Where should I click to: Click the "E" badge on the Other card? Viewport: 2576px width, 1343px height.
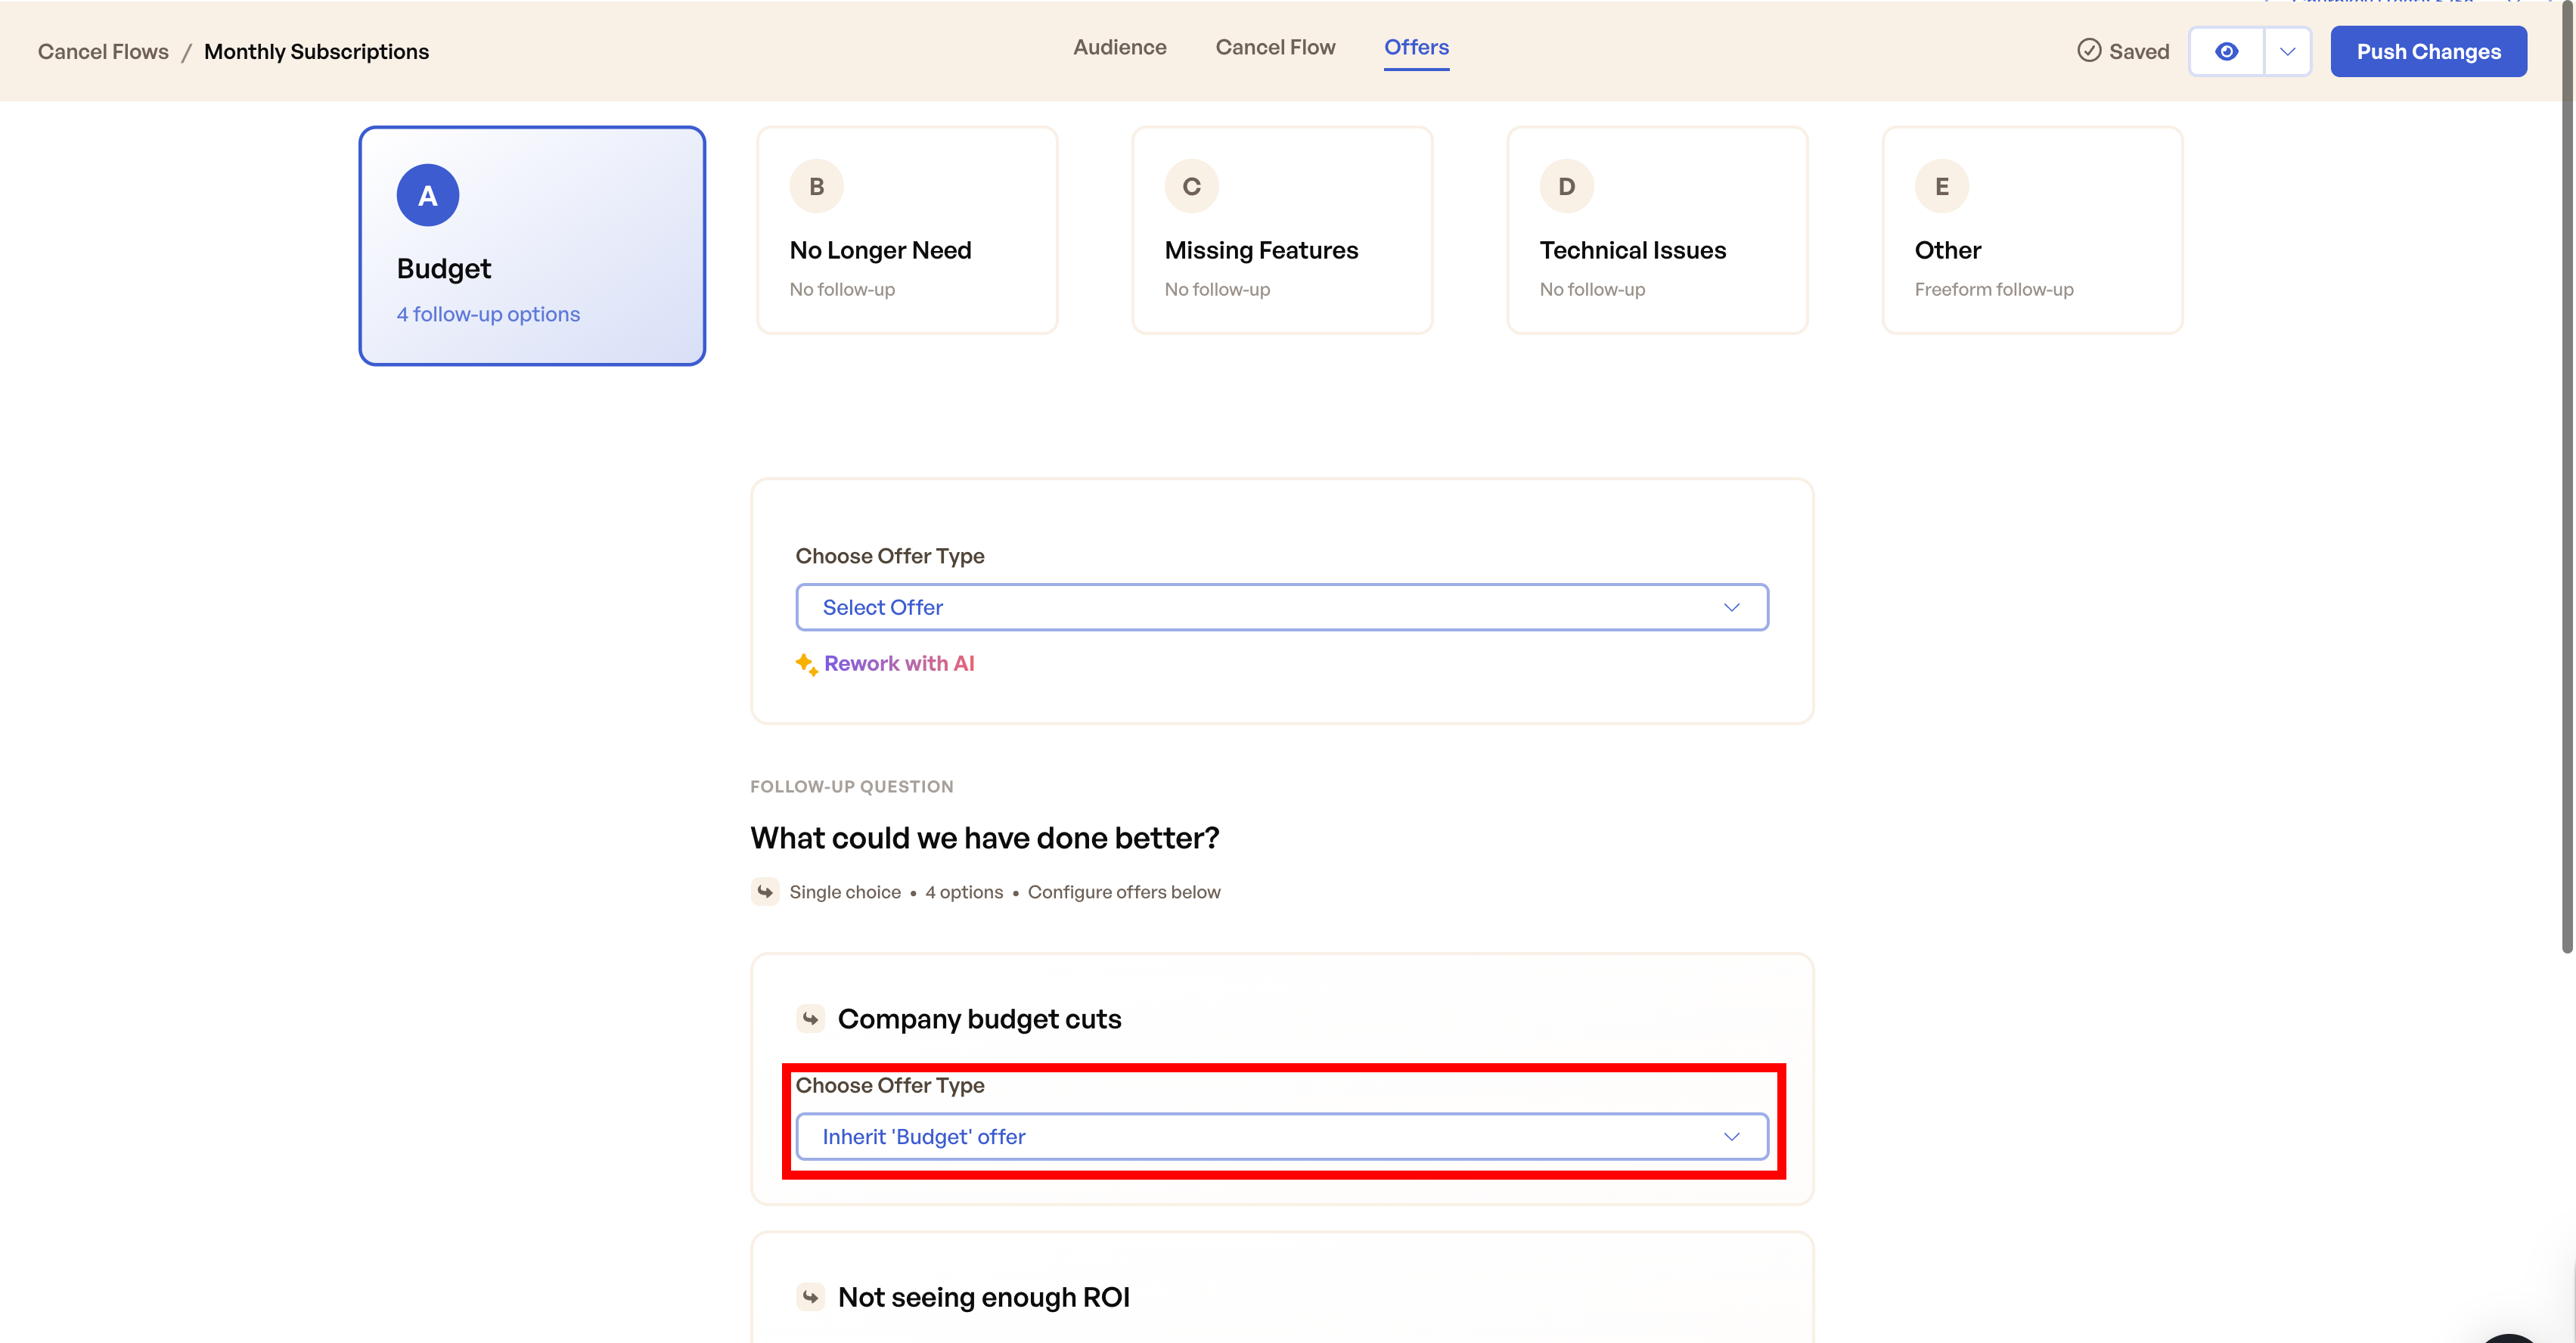pyautogui.click(x=1941, y=186)
